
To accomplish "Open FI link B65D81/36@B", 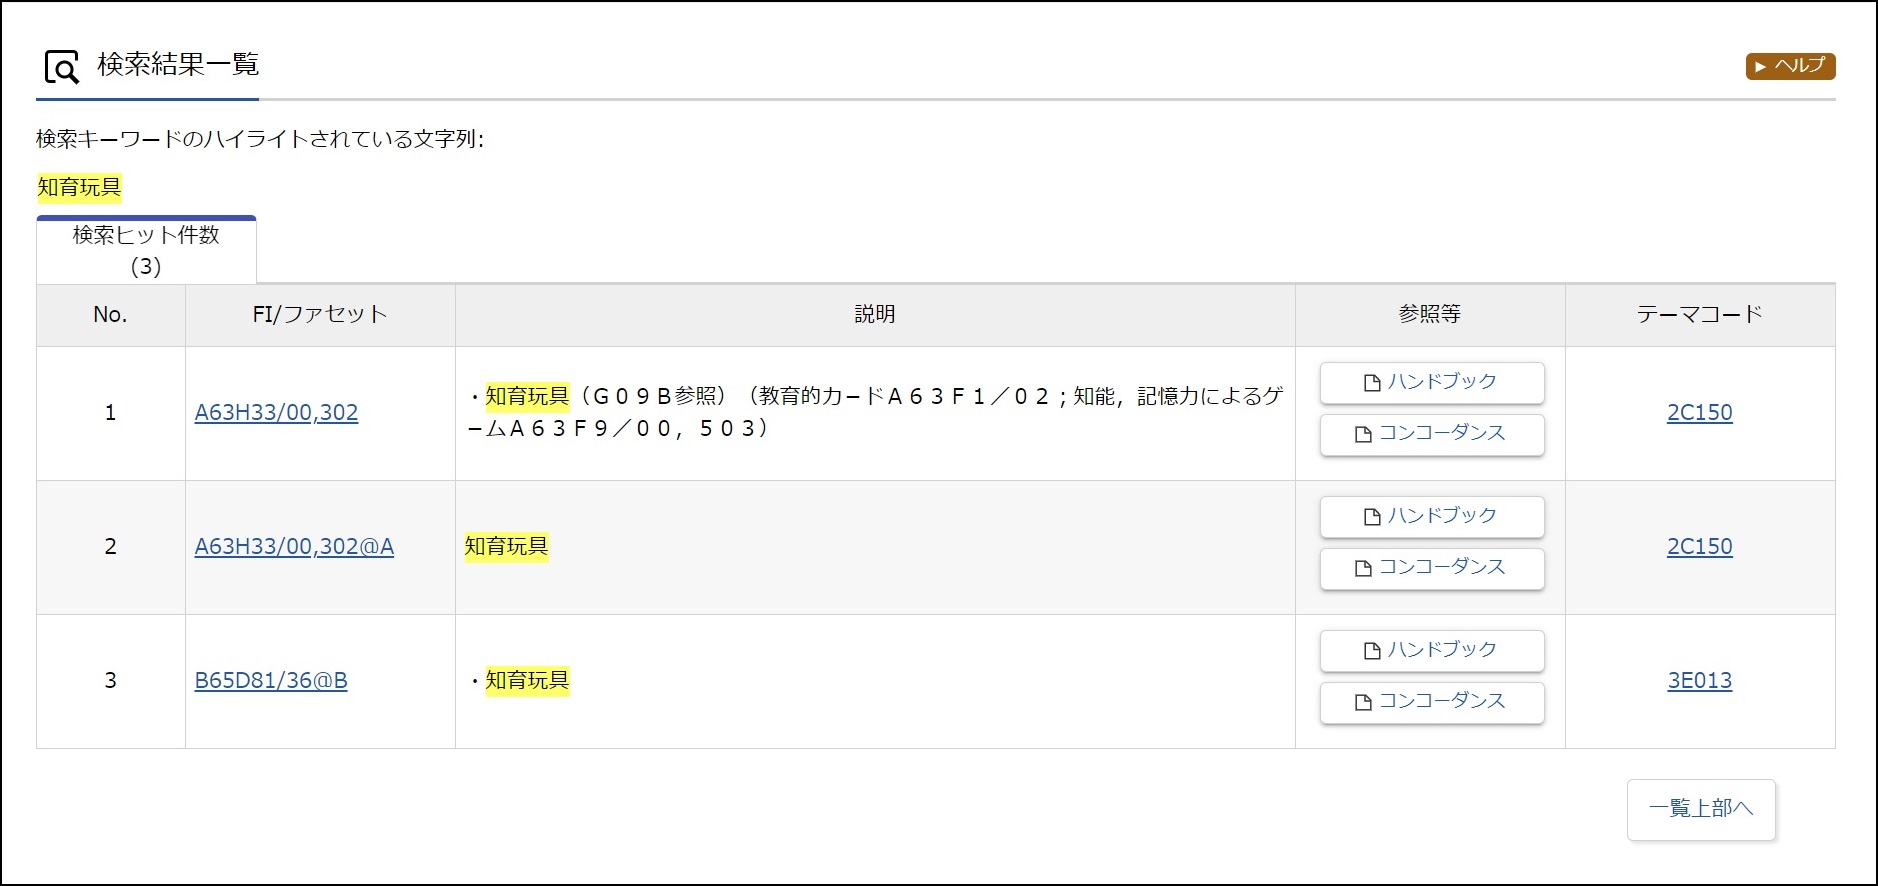I will point(271,681).
